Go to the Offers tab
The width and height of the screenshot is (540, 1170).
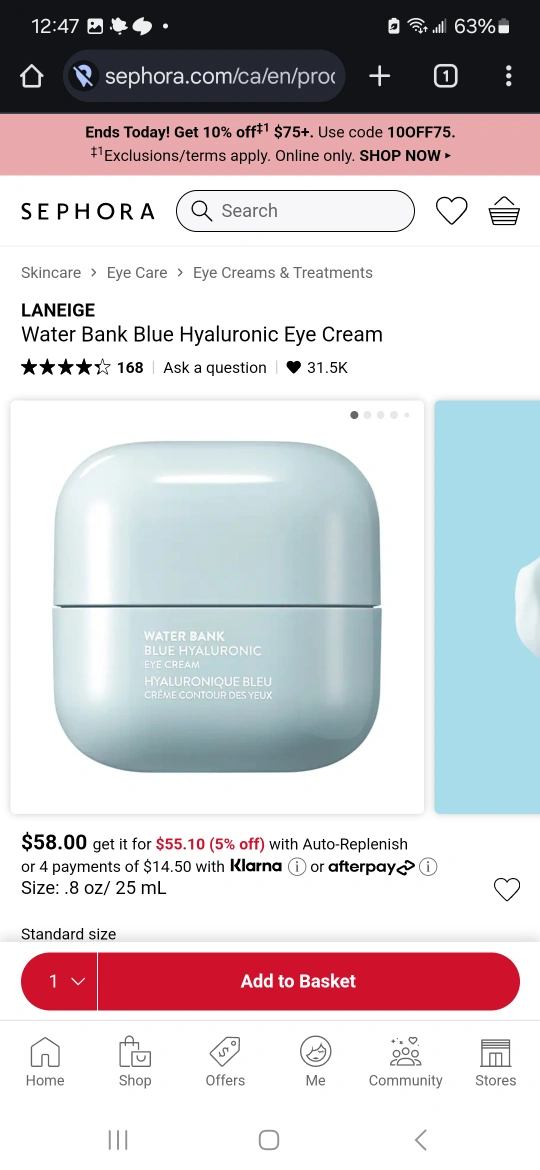pos(225,1062)
